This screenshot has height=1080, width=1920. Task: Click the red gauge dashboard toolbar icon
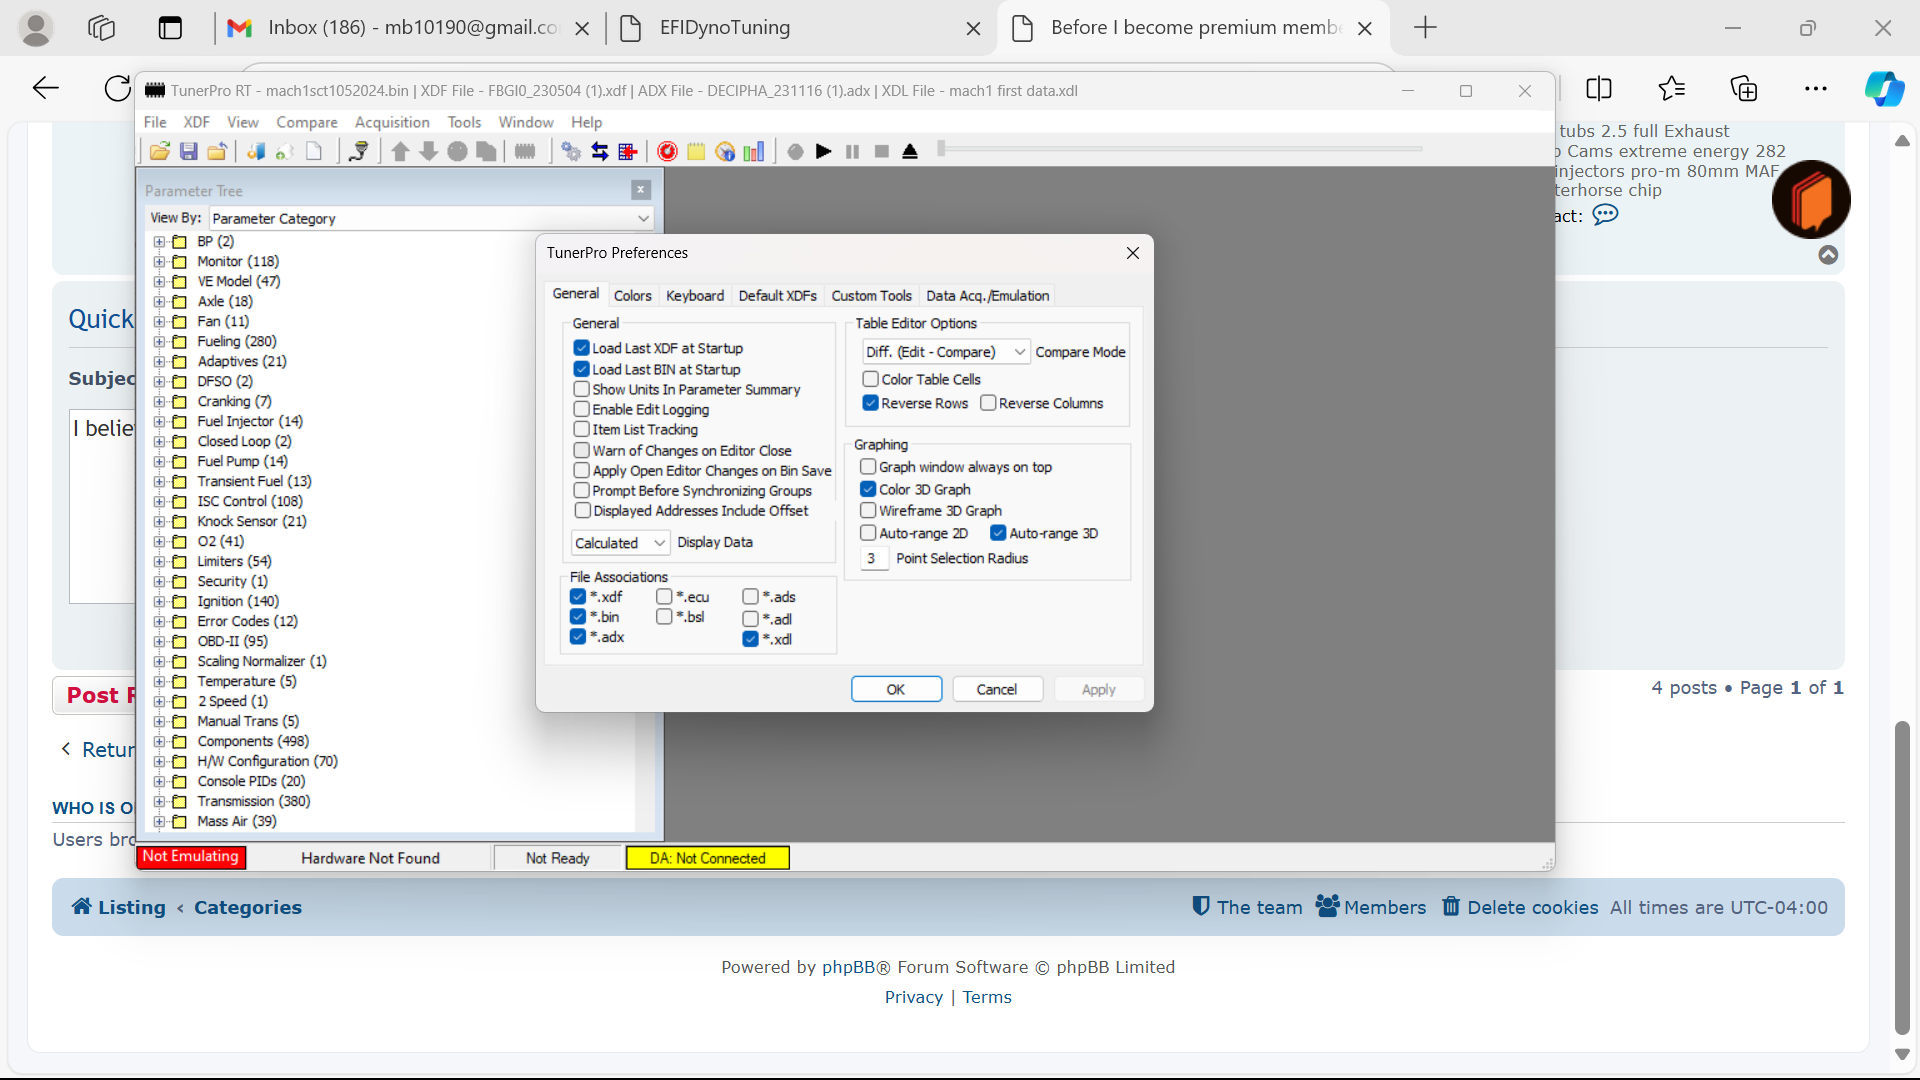[x=667, y=151]
